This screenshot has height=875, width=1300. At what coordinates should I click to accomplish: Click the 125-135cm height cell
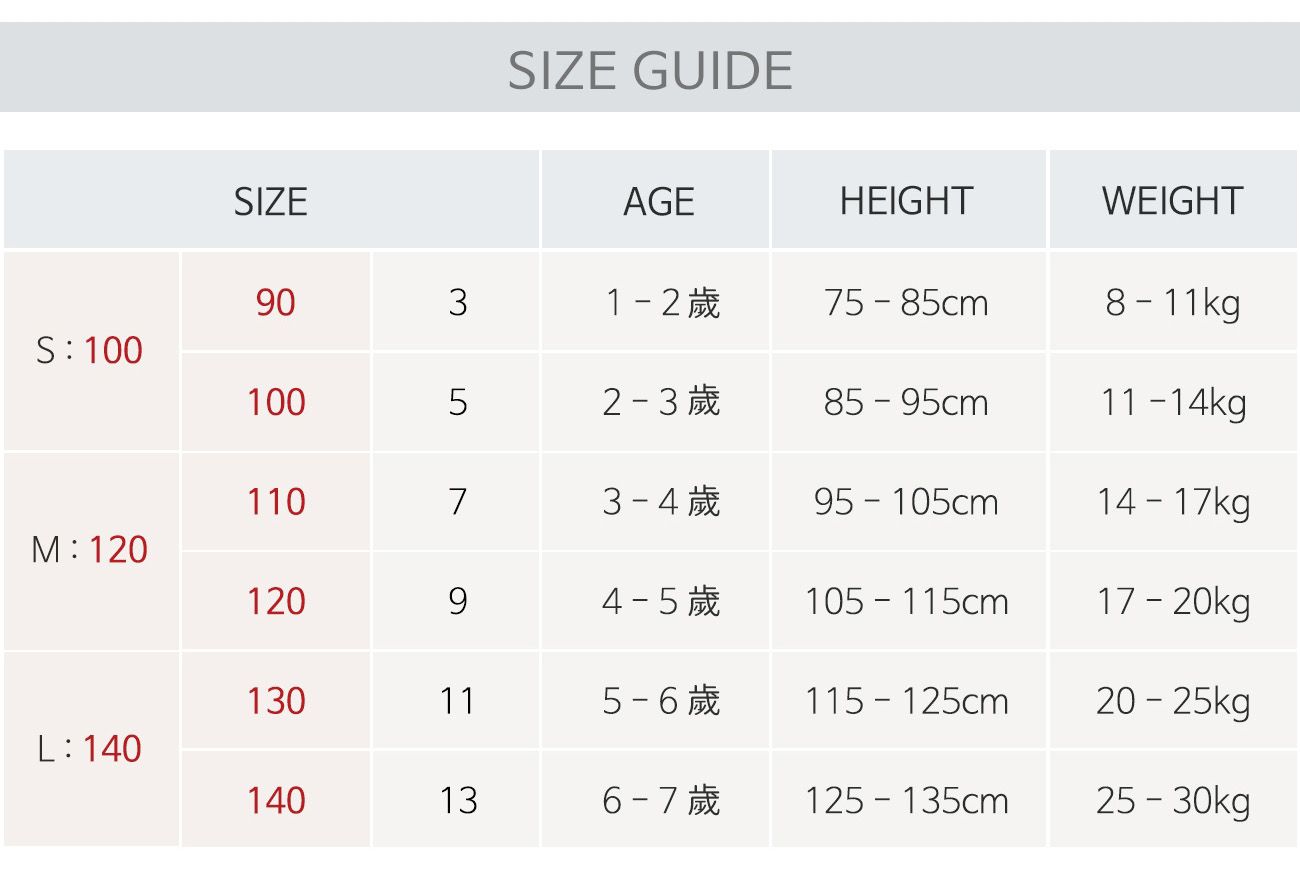click(906, 800)
